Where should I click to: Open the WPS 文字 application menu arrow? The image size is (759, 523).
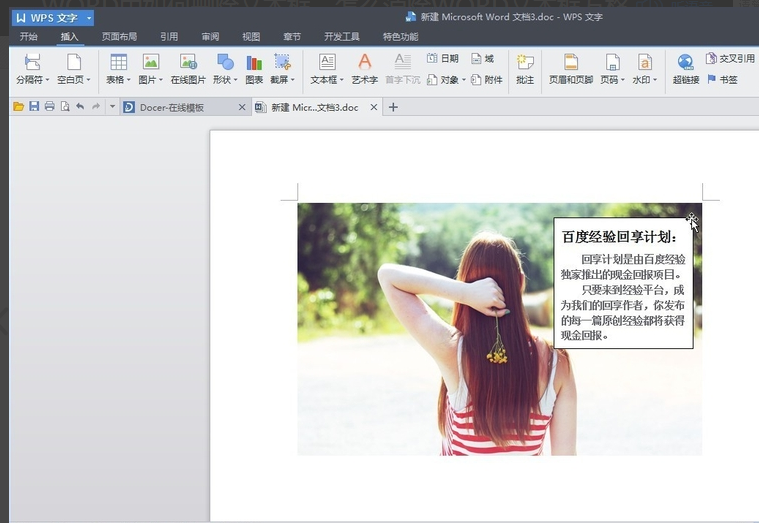88,18
